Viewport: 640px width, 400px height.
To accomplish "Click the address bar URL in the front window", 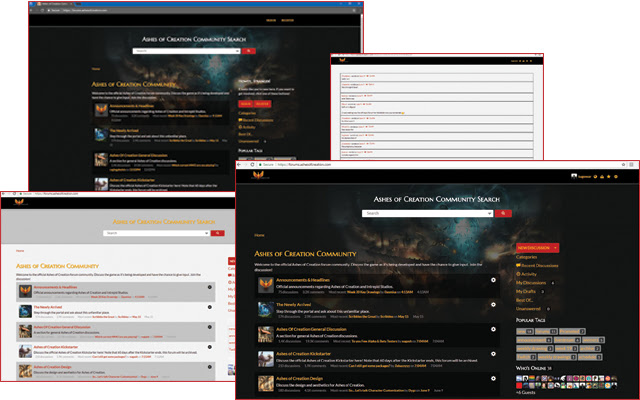I will (x=304, y=164).
